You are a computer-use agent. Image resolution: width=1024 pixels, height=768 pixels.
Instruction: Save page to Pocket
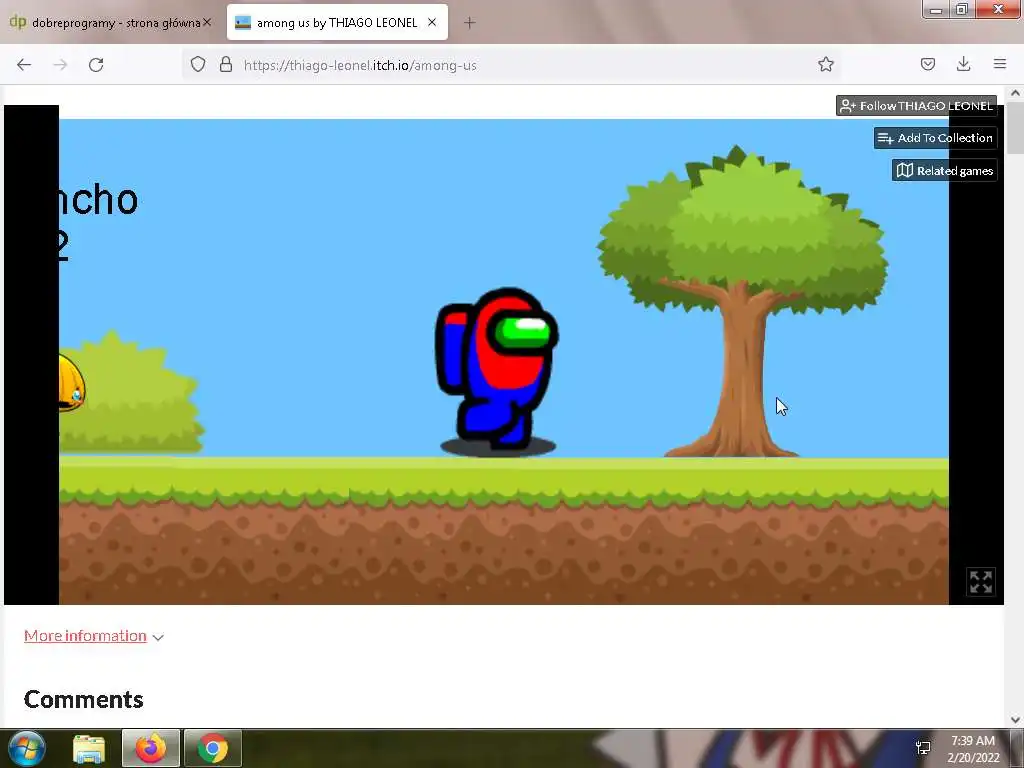tap(927, 65)
